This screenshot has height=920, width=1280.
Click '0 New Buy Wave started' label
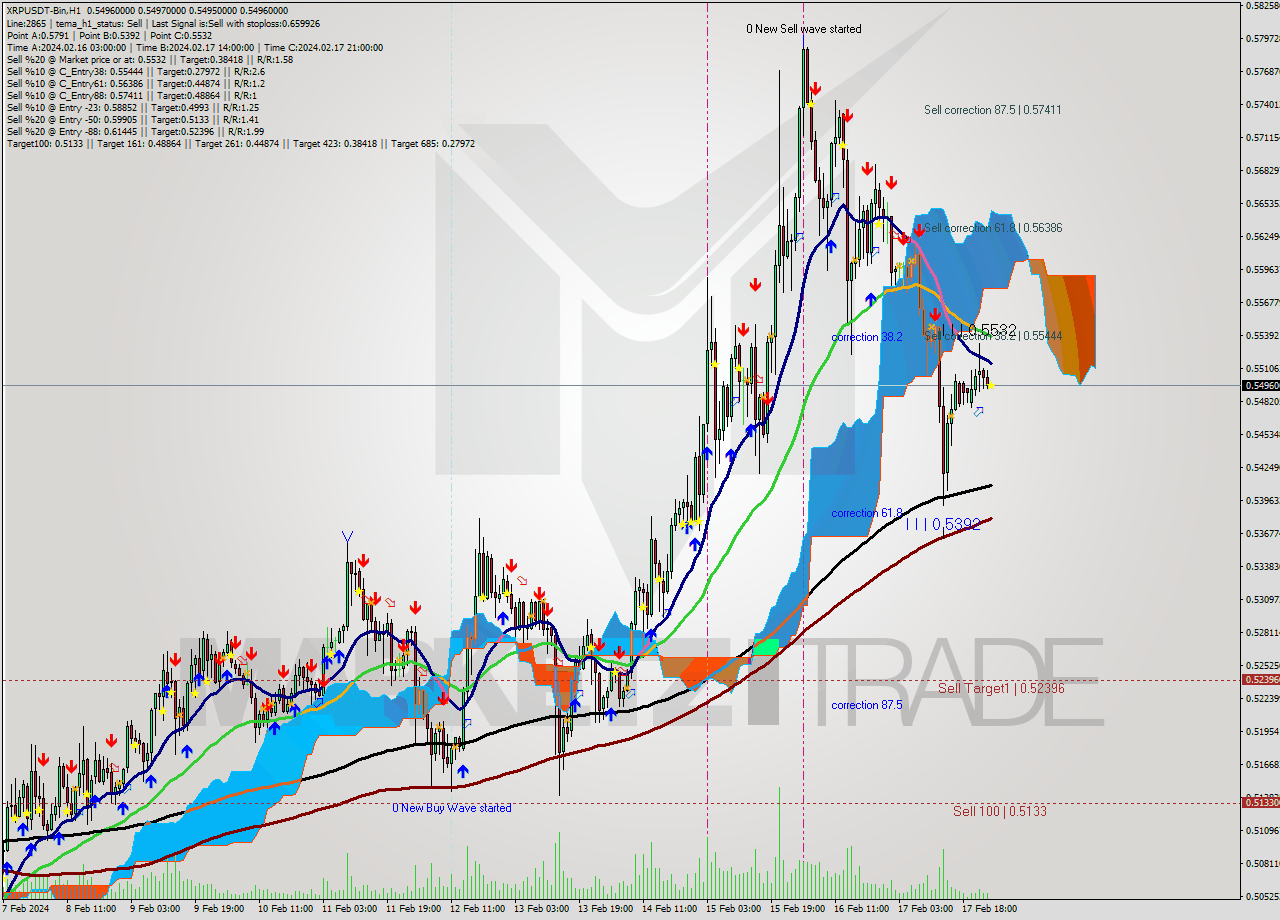point(452,808)
